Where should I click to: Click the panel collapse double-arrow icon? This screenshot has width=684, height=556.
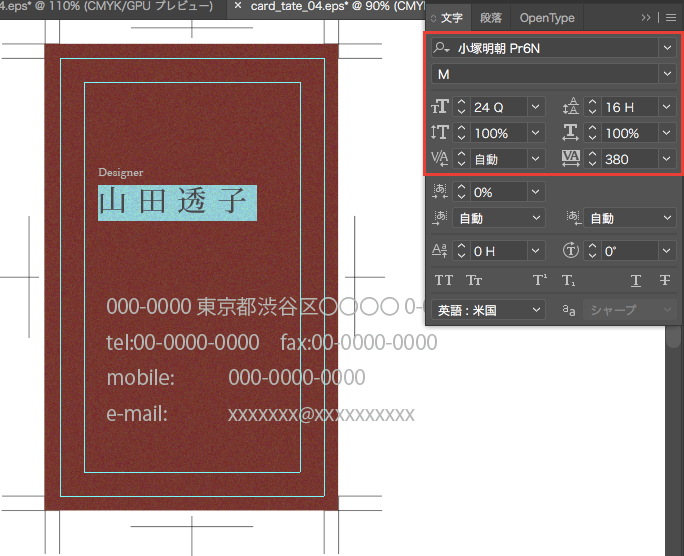(x=646, y=18)
